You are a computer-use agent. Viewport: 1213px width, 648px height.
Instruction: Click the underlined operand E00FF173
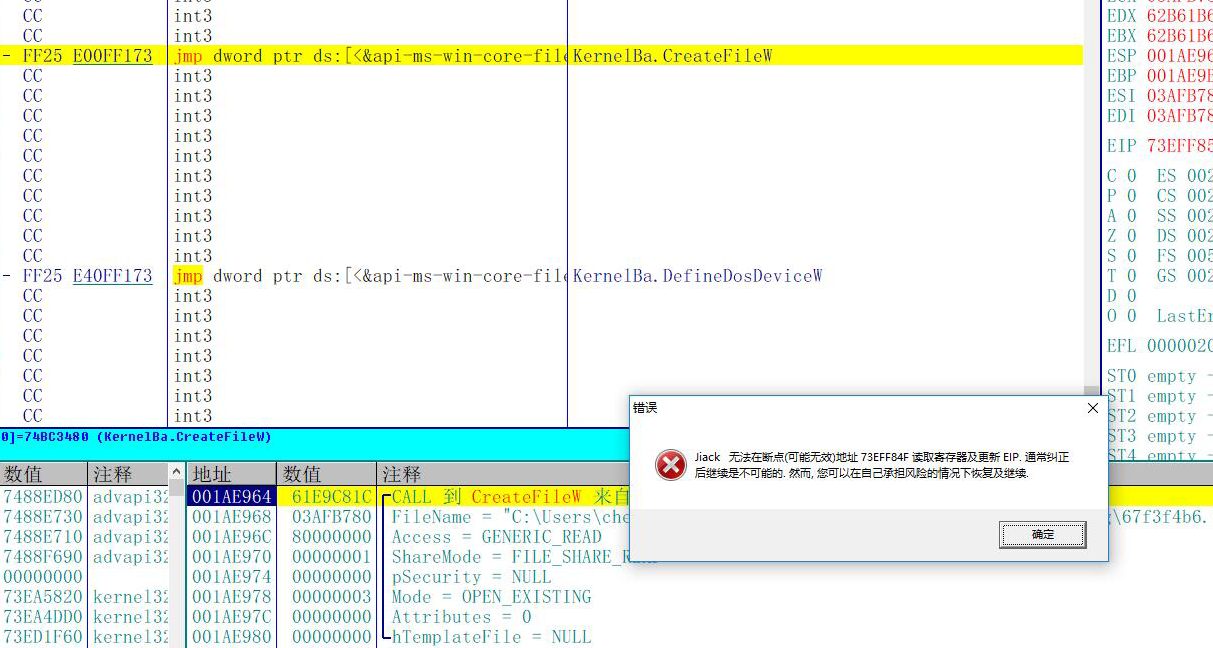112,56
